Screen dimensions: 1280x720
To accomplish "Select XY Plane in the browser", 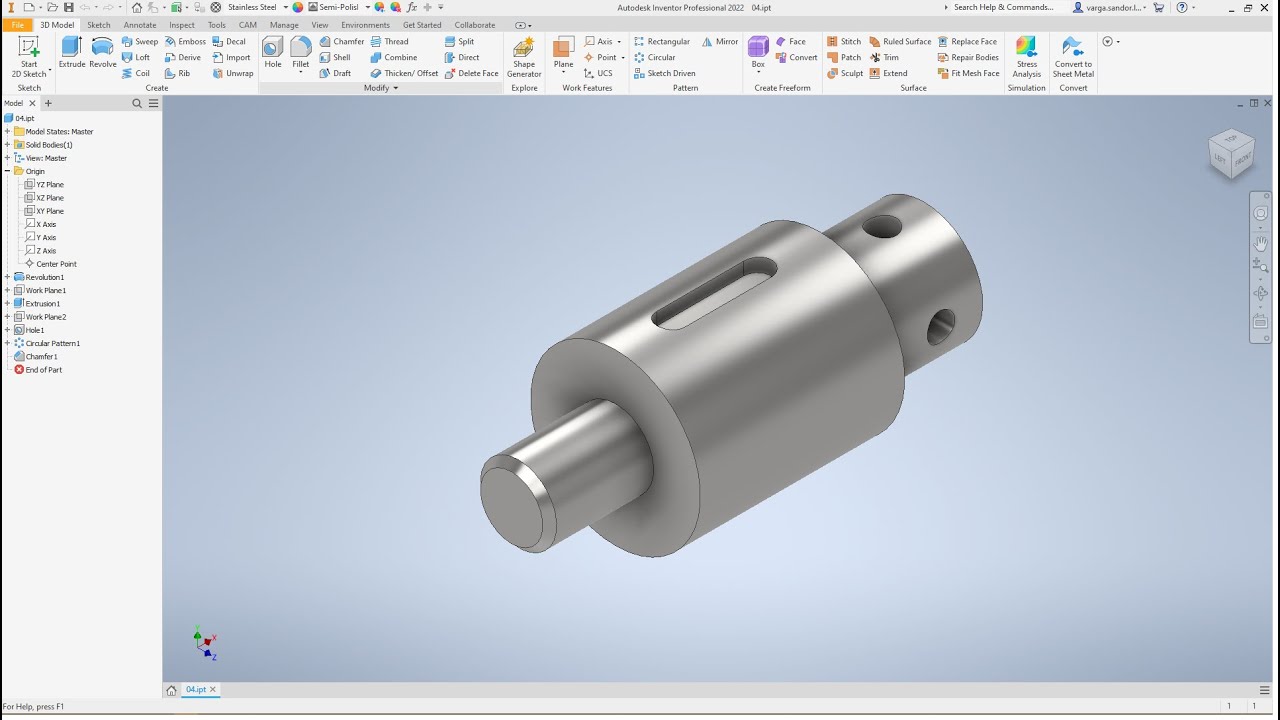I will click(49, 211).
